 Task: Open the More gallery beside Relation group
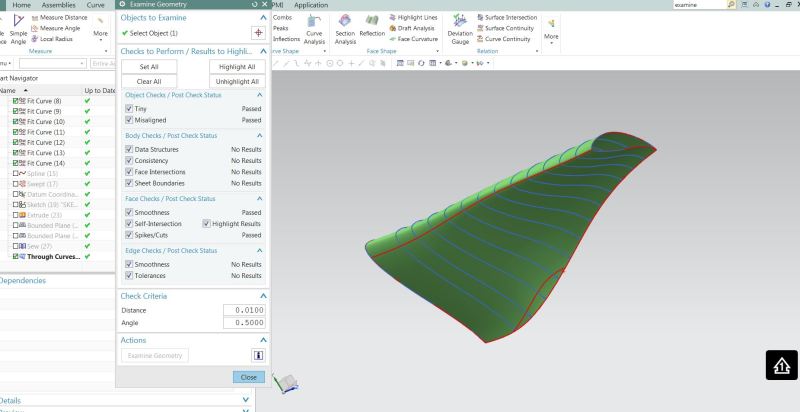click(x=551, y=30)
